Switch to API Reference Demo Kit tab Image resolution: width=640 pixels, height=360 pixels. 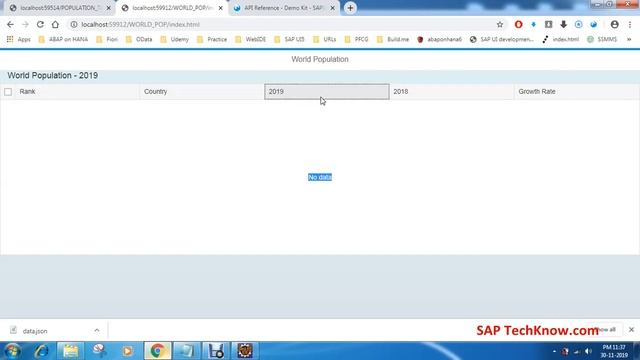(284, 8)
